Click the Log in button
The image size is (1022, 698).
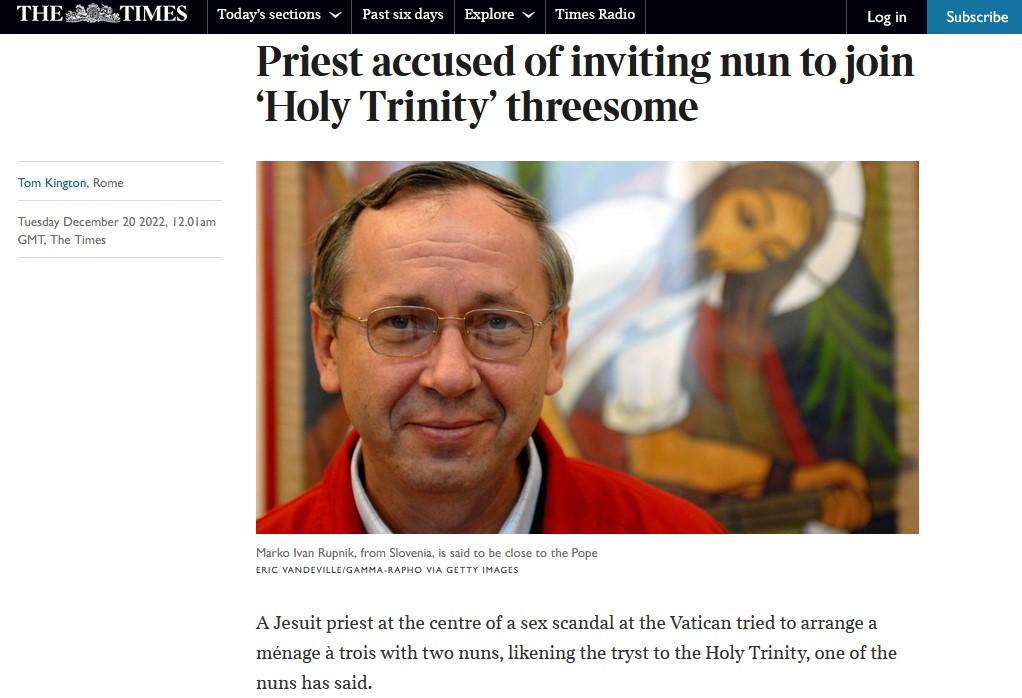tap(886, 17)
